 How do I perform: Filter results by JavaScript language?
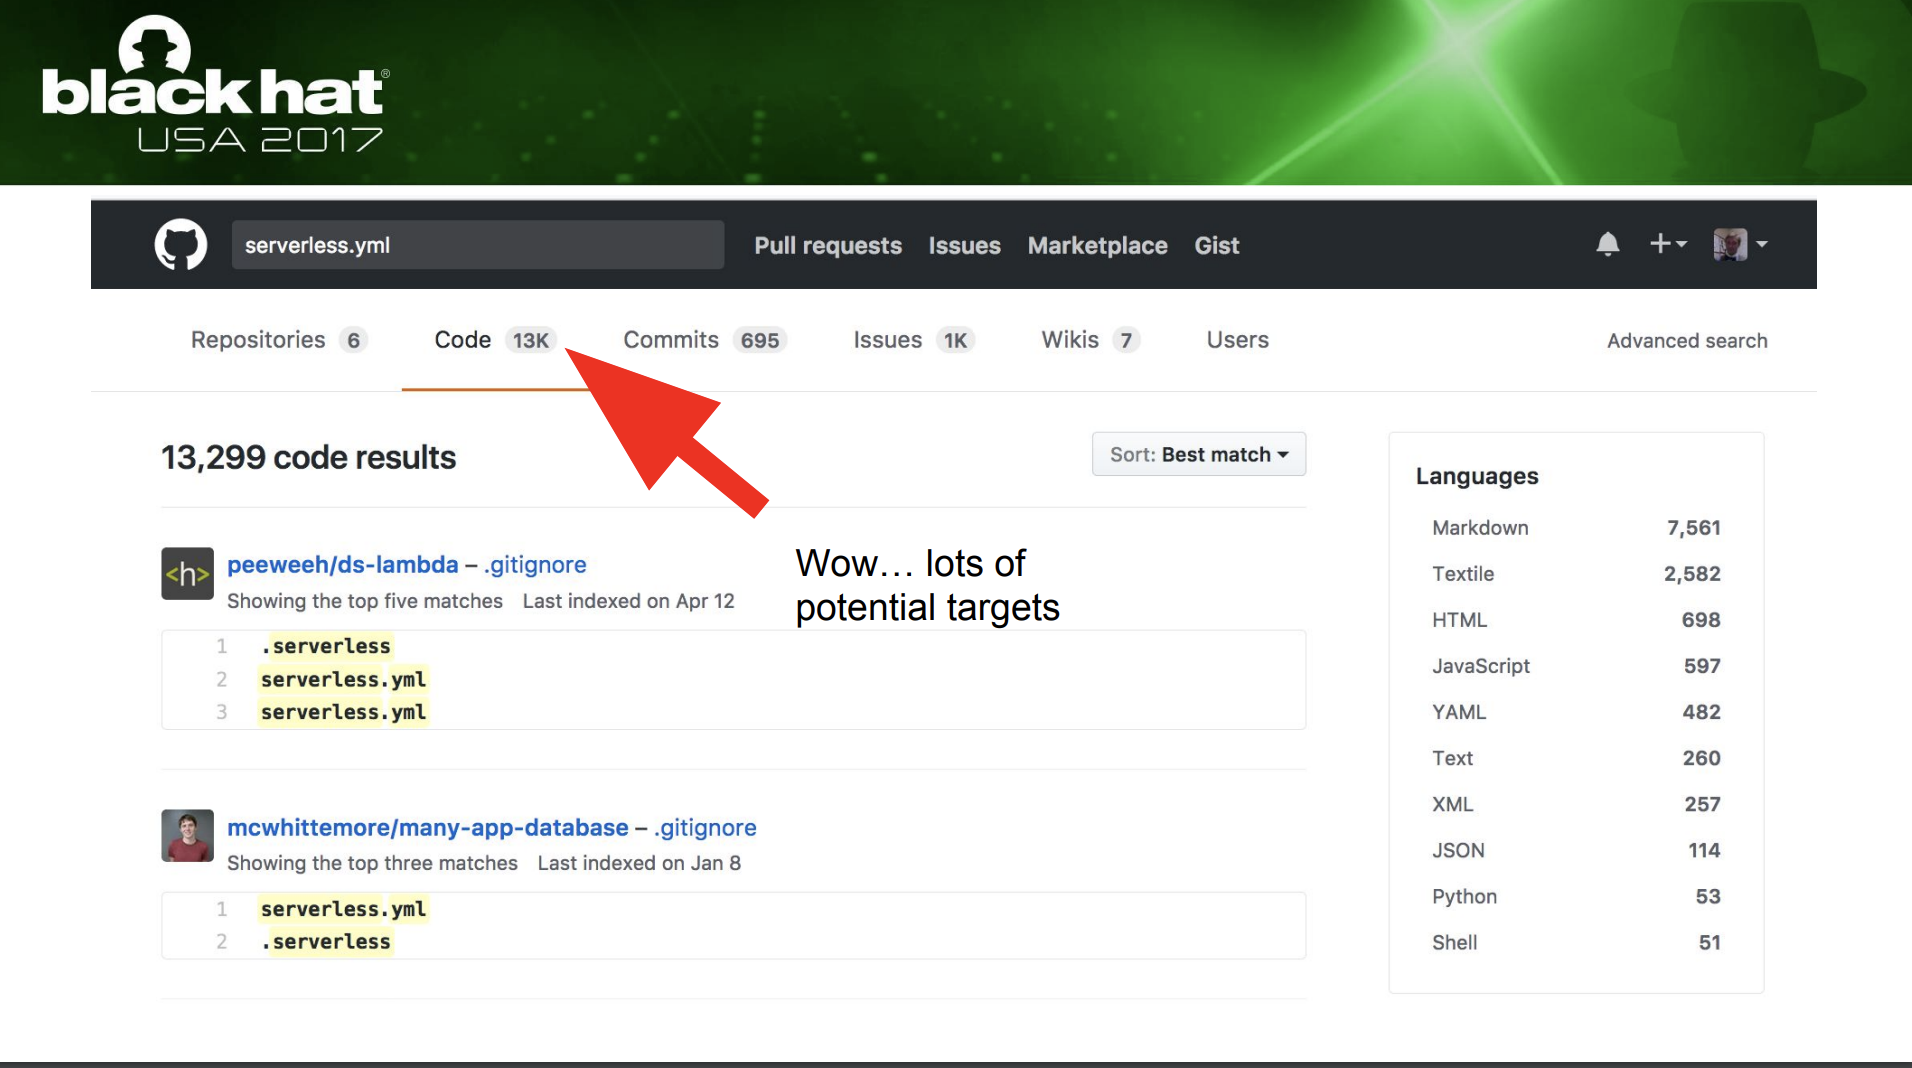click(x=1576, y=666)
